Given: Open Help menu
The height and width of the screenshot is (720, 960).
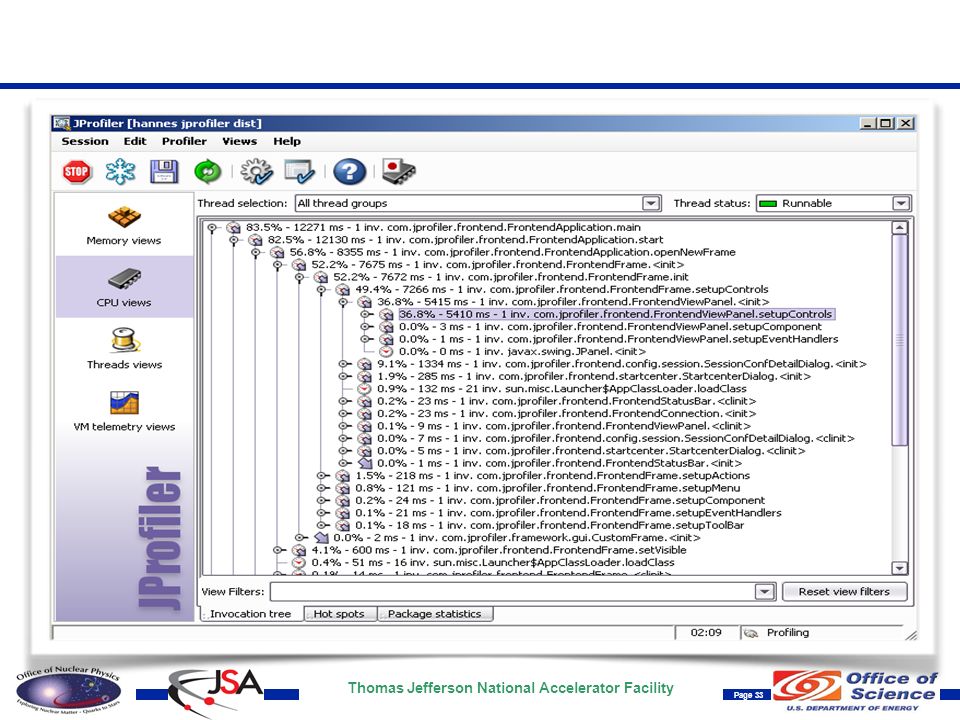Looking at the screenshot, I should click(287, 141).
